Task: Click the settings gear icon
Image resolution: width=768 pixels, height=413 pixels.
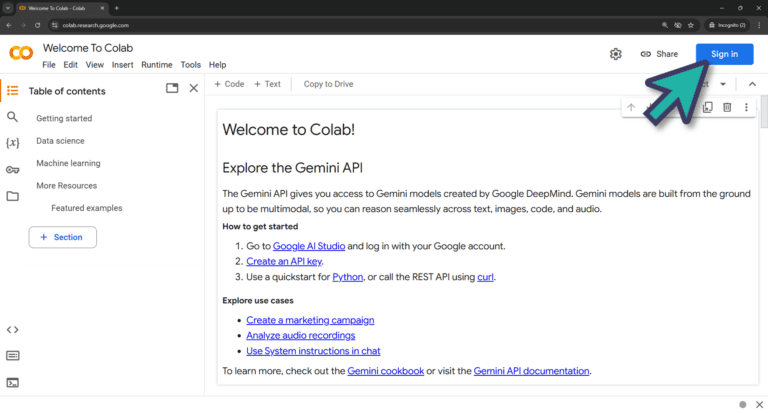Action: point(616,54)
